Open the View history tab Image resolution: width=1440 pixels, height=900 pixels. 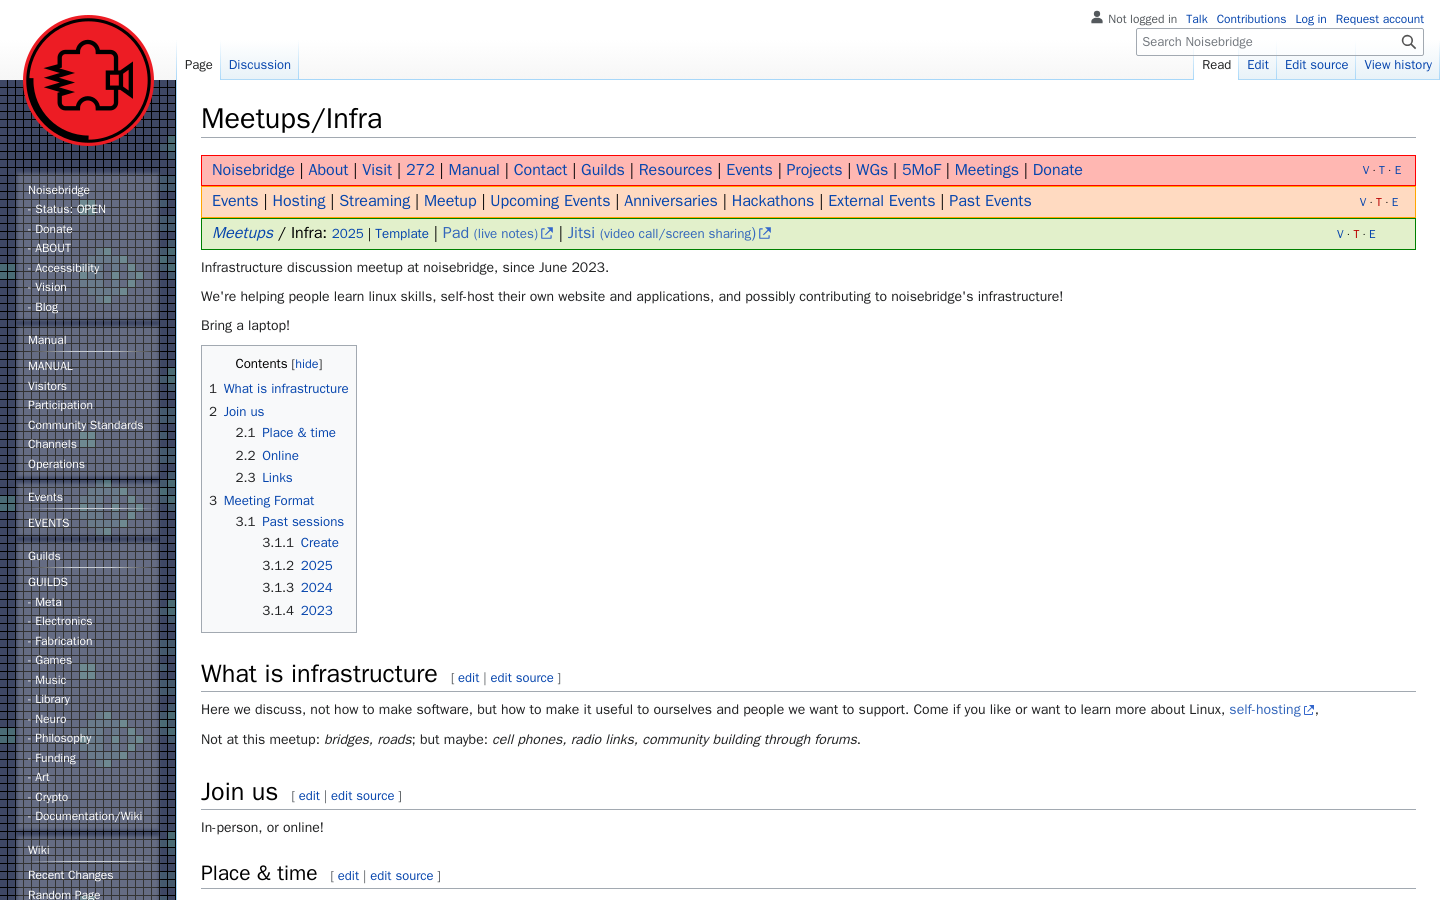1397,65
